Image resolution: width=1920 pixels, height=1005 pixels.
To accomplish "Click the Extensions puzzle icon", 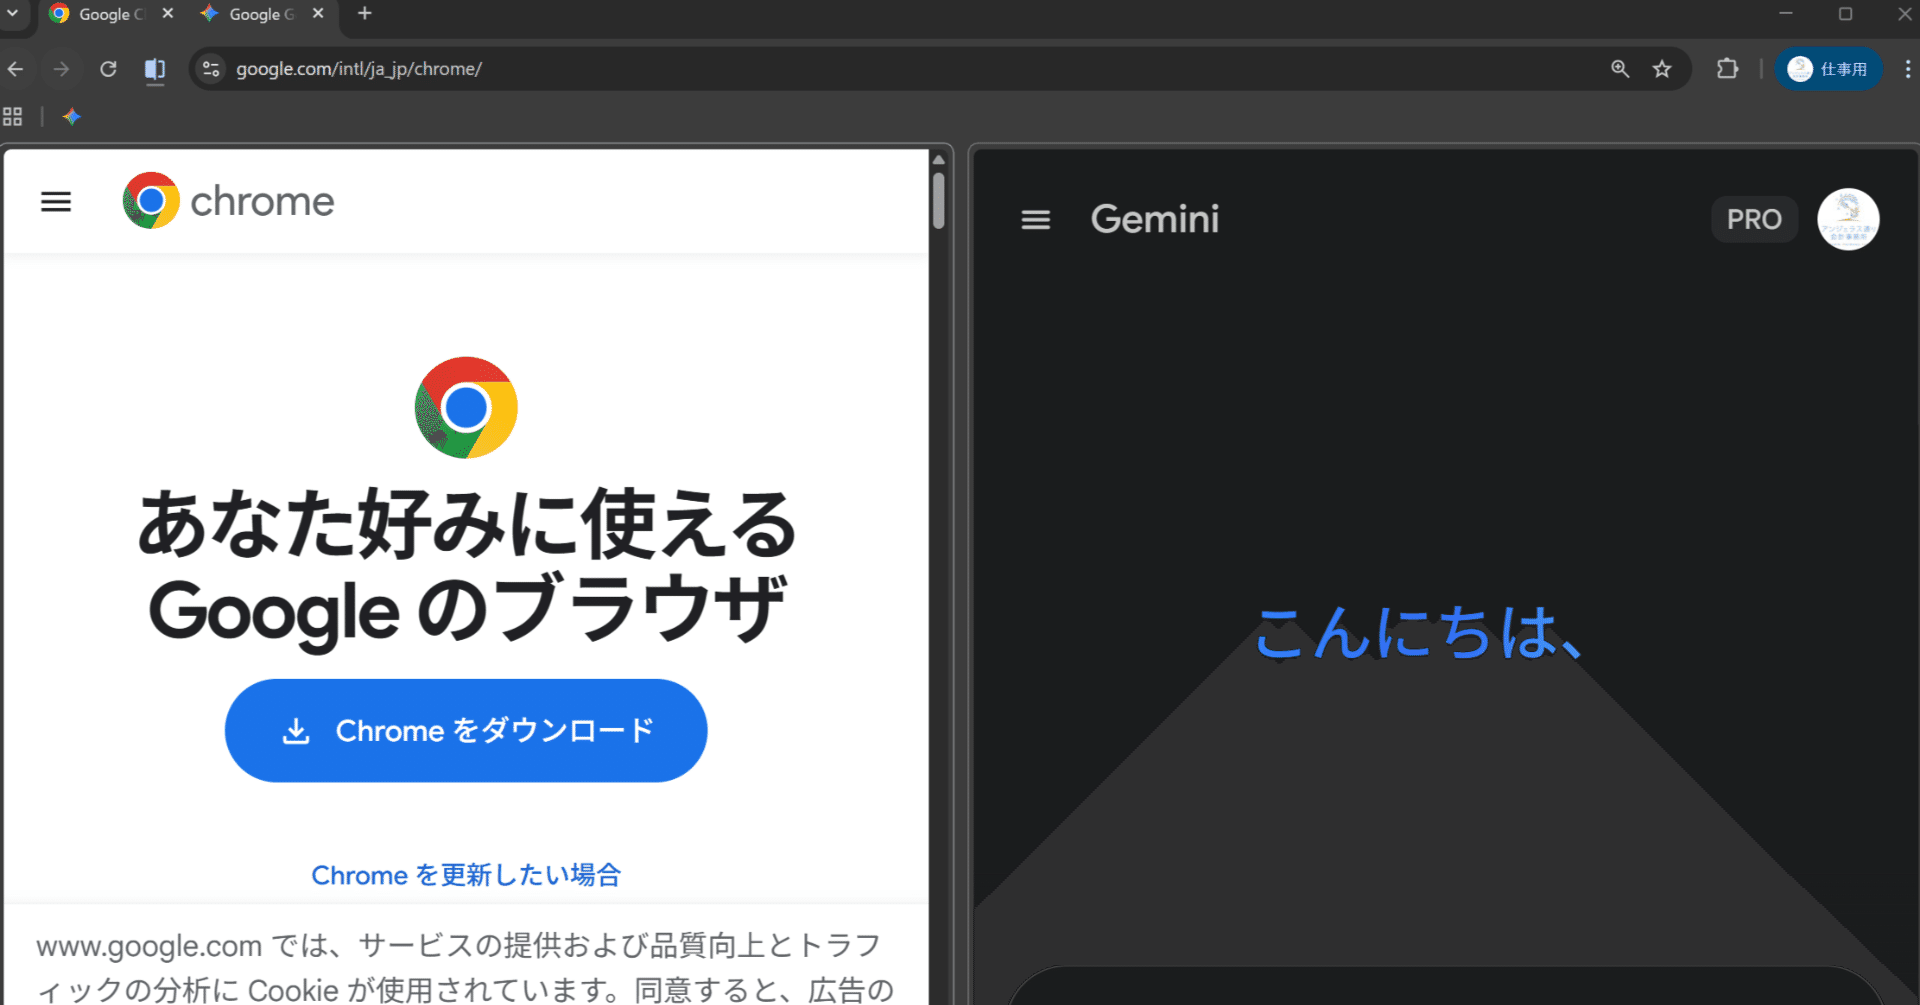I will (1727, 68).
